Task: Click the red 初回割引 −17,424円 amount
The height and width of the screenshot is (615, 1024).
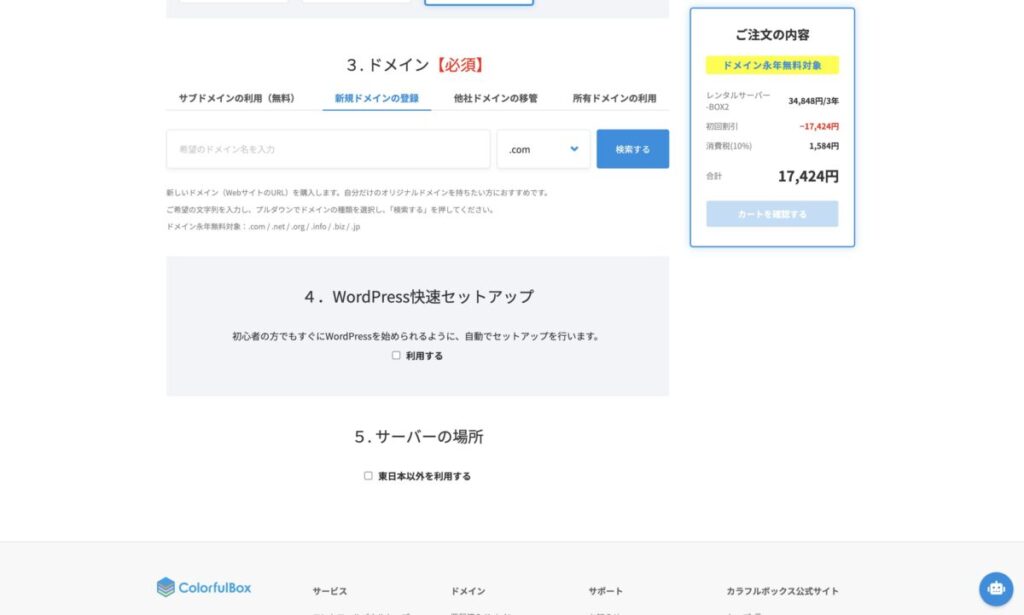Action: [818, 127]
